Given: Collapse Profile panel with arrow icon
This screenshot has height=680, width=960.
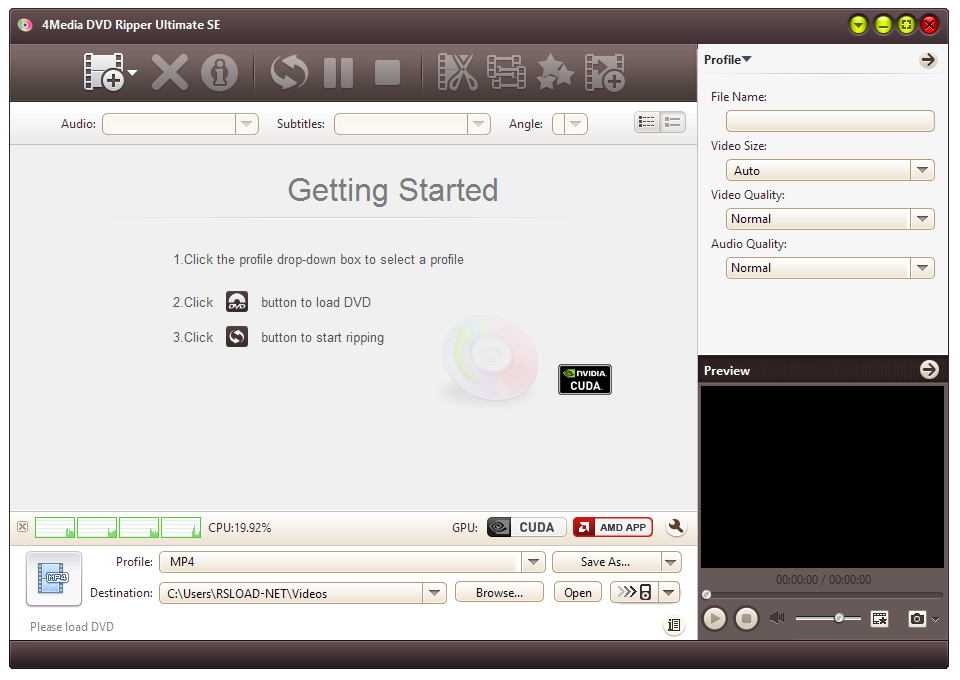Looking at the screenshot, I should pos(928,59).
